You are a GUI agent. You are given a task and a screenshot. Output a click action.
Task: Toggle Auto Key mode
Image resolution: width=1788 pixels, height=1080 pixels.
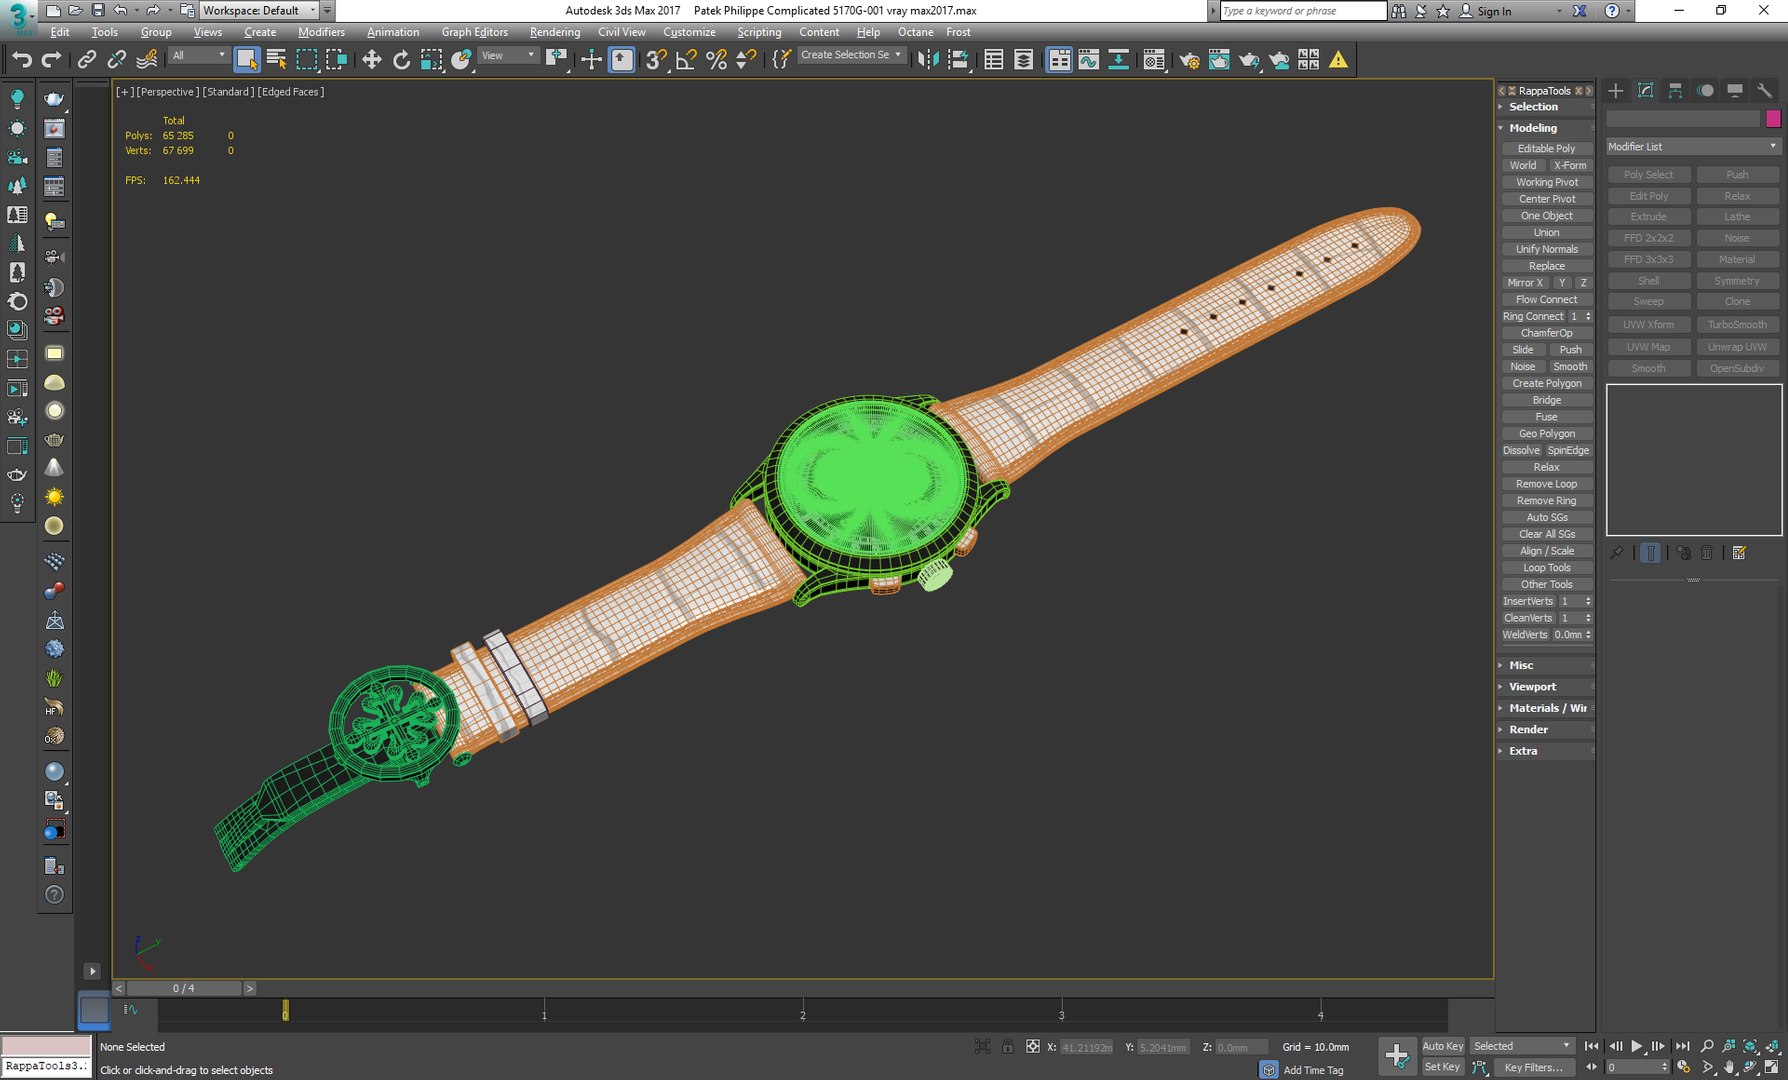tap(1442, 1046)
